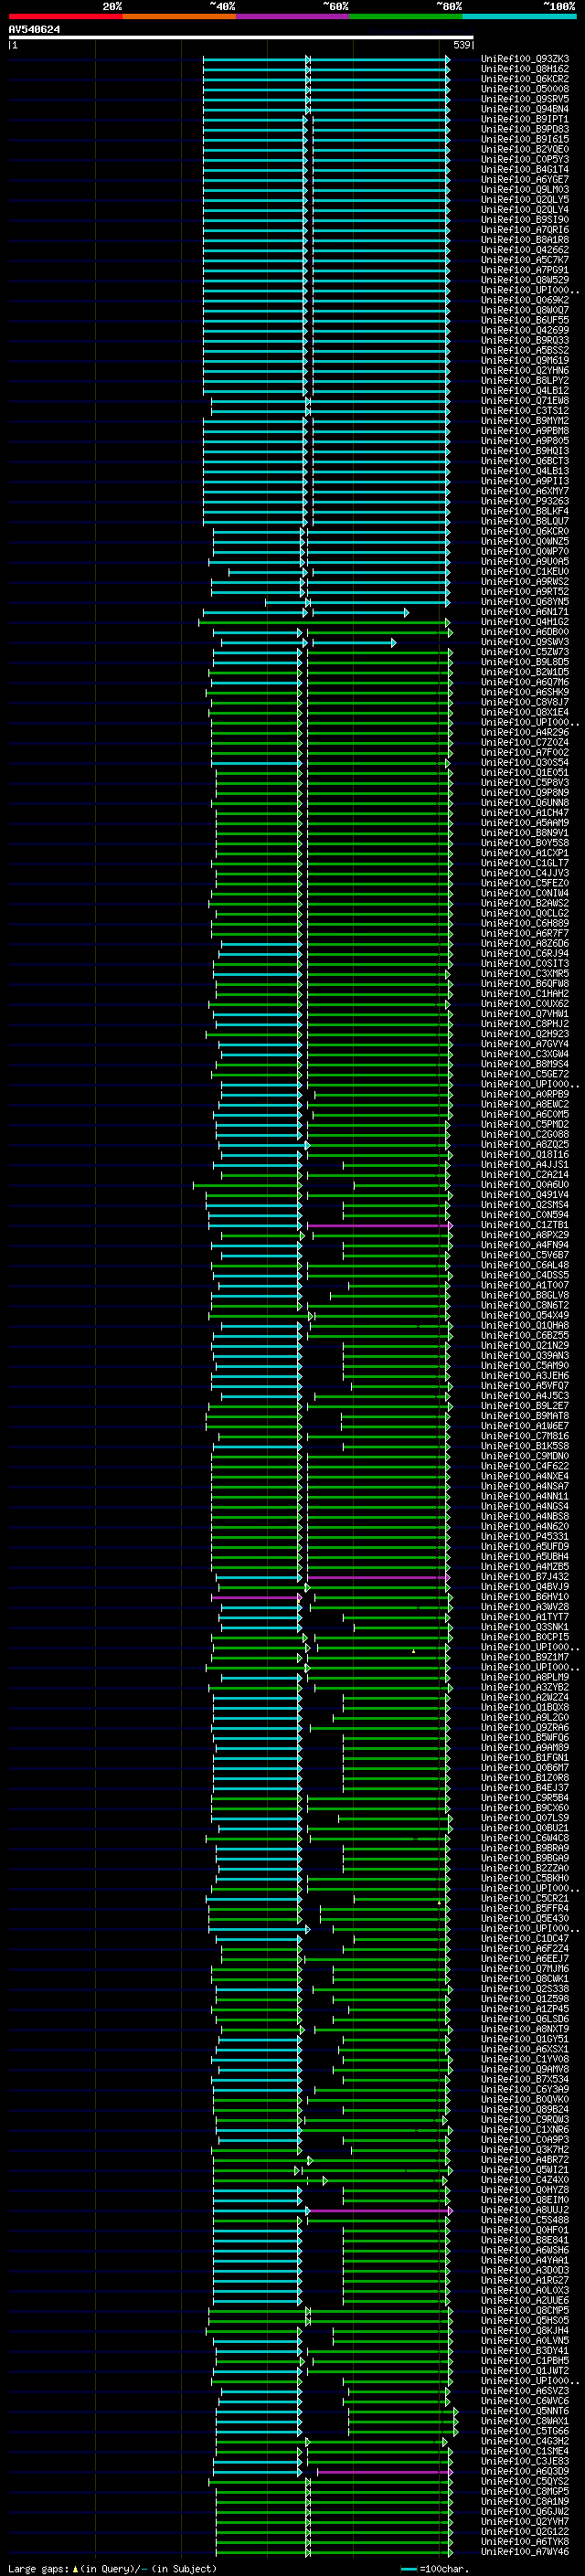Choose hit UniRef100_B9IPT1
This screenshot has width=585, height=2576.
click(x=525, y=119)
